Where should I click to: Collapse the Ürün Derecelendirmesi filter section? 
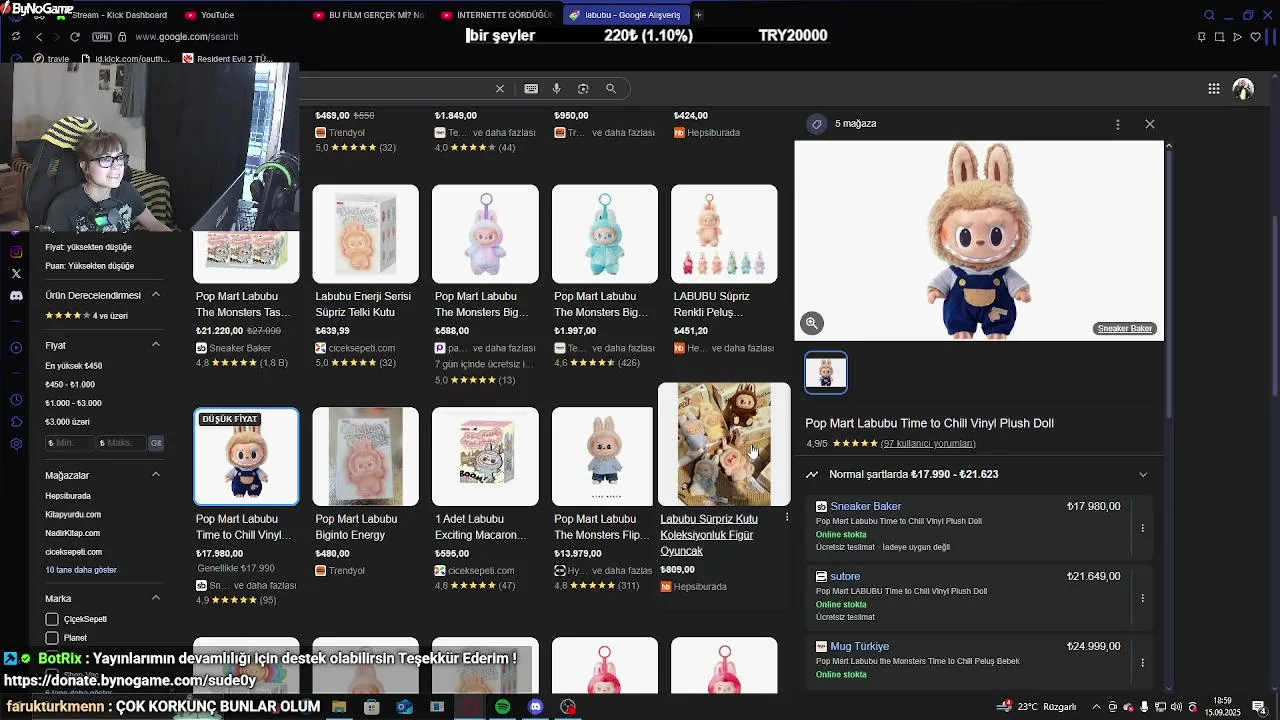pyautogui.click(x=156, y=295)
